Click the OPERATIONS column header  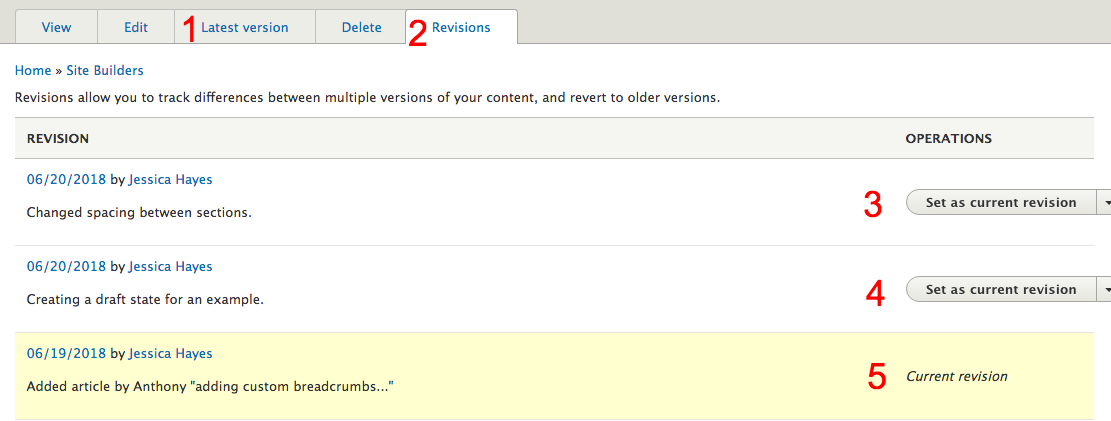coord(948,138)
